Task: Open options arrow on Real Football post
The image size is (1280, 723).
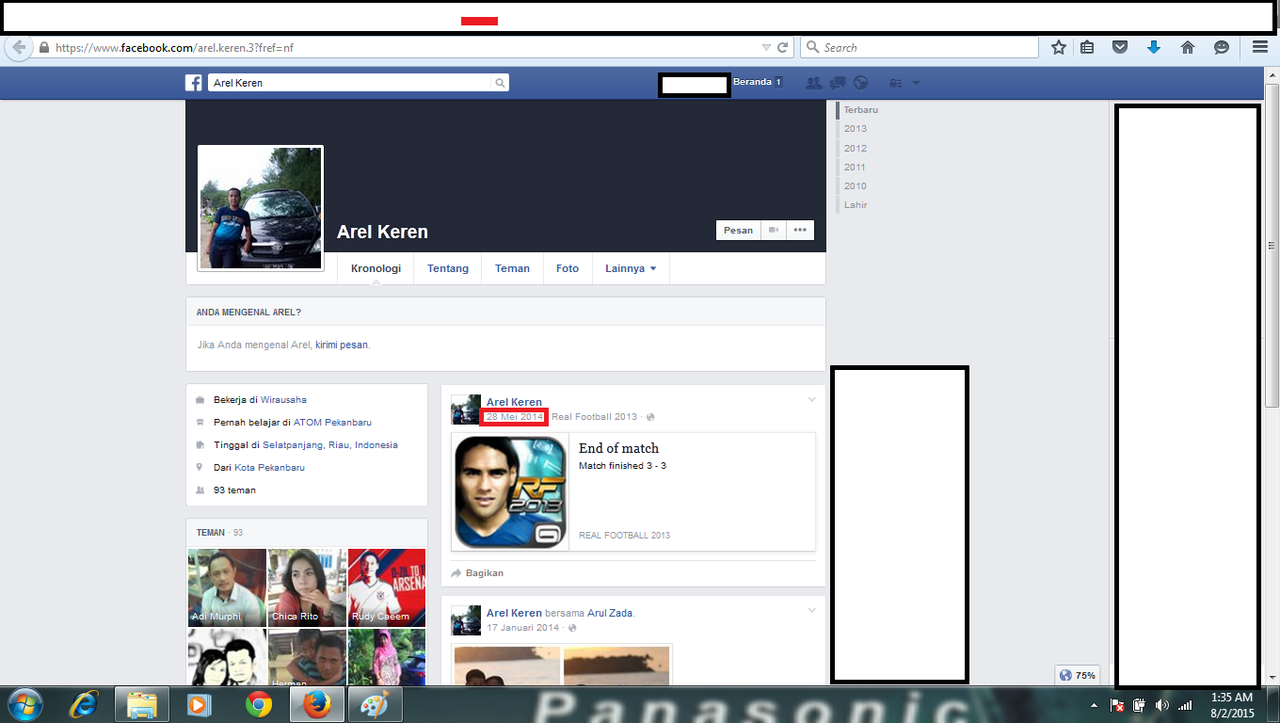Action: pos(812,400)
